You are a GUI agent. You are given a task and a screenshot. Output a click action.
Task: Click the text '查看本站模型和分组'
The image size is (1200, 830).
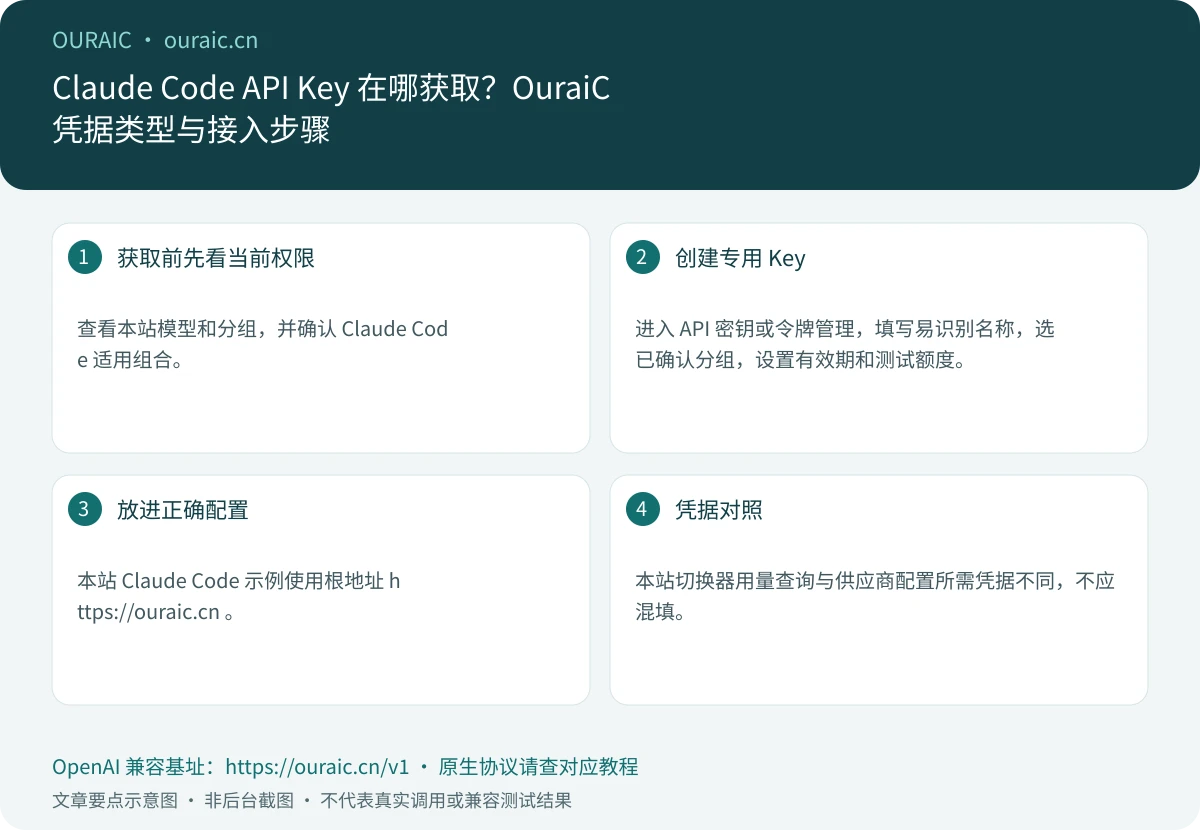click(x=166, y=329)
